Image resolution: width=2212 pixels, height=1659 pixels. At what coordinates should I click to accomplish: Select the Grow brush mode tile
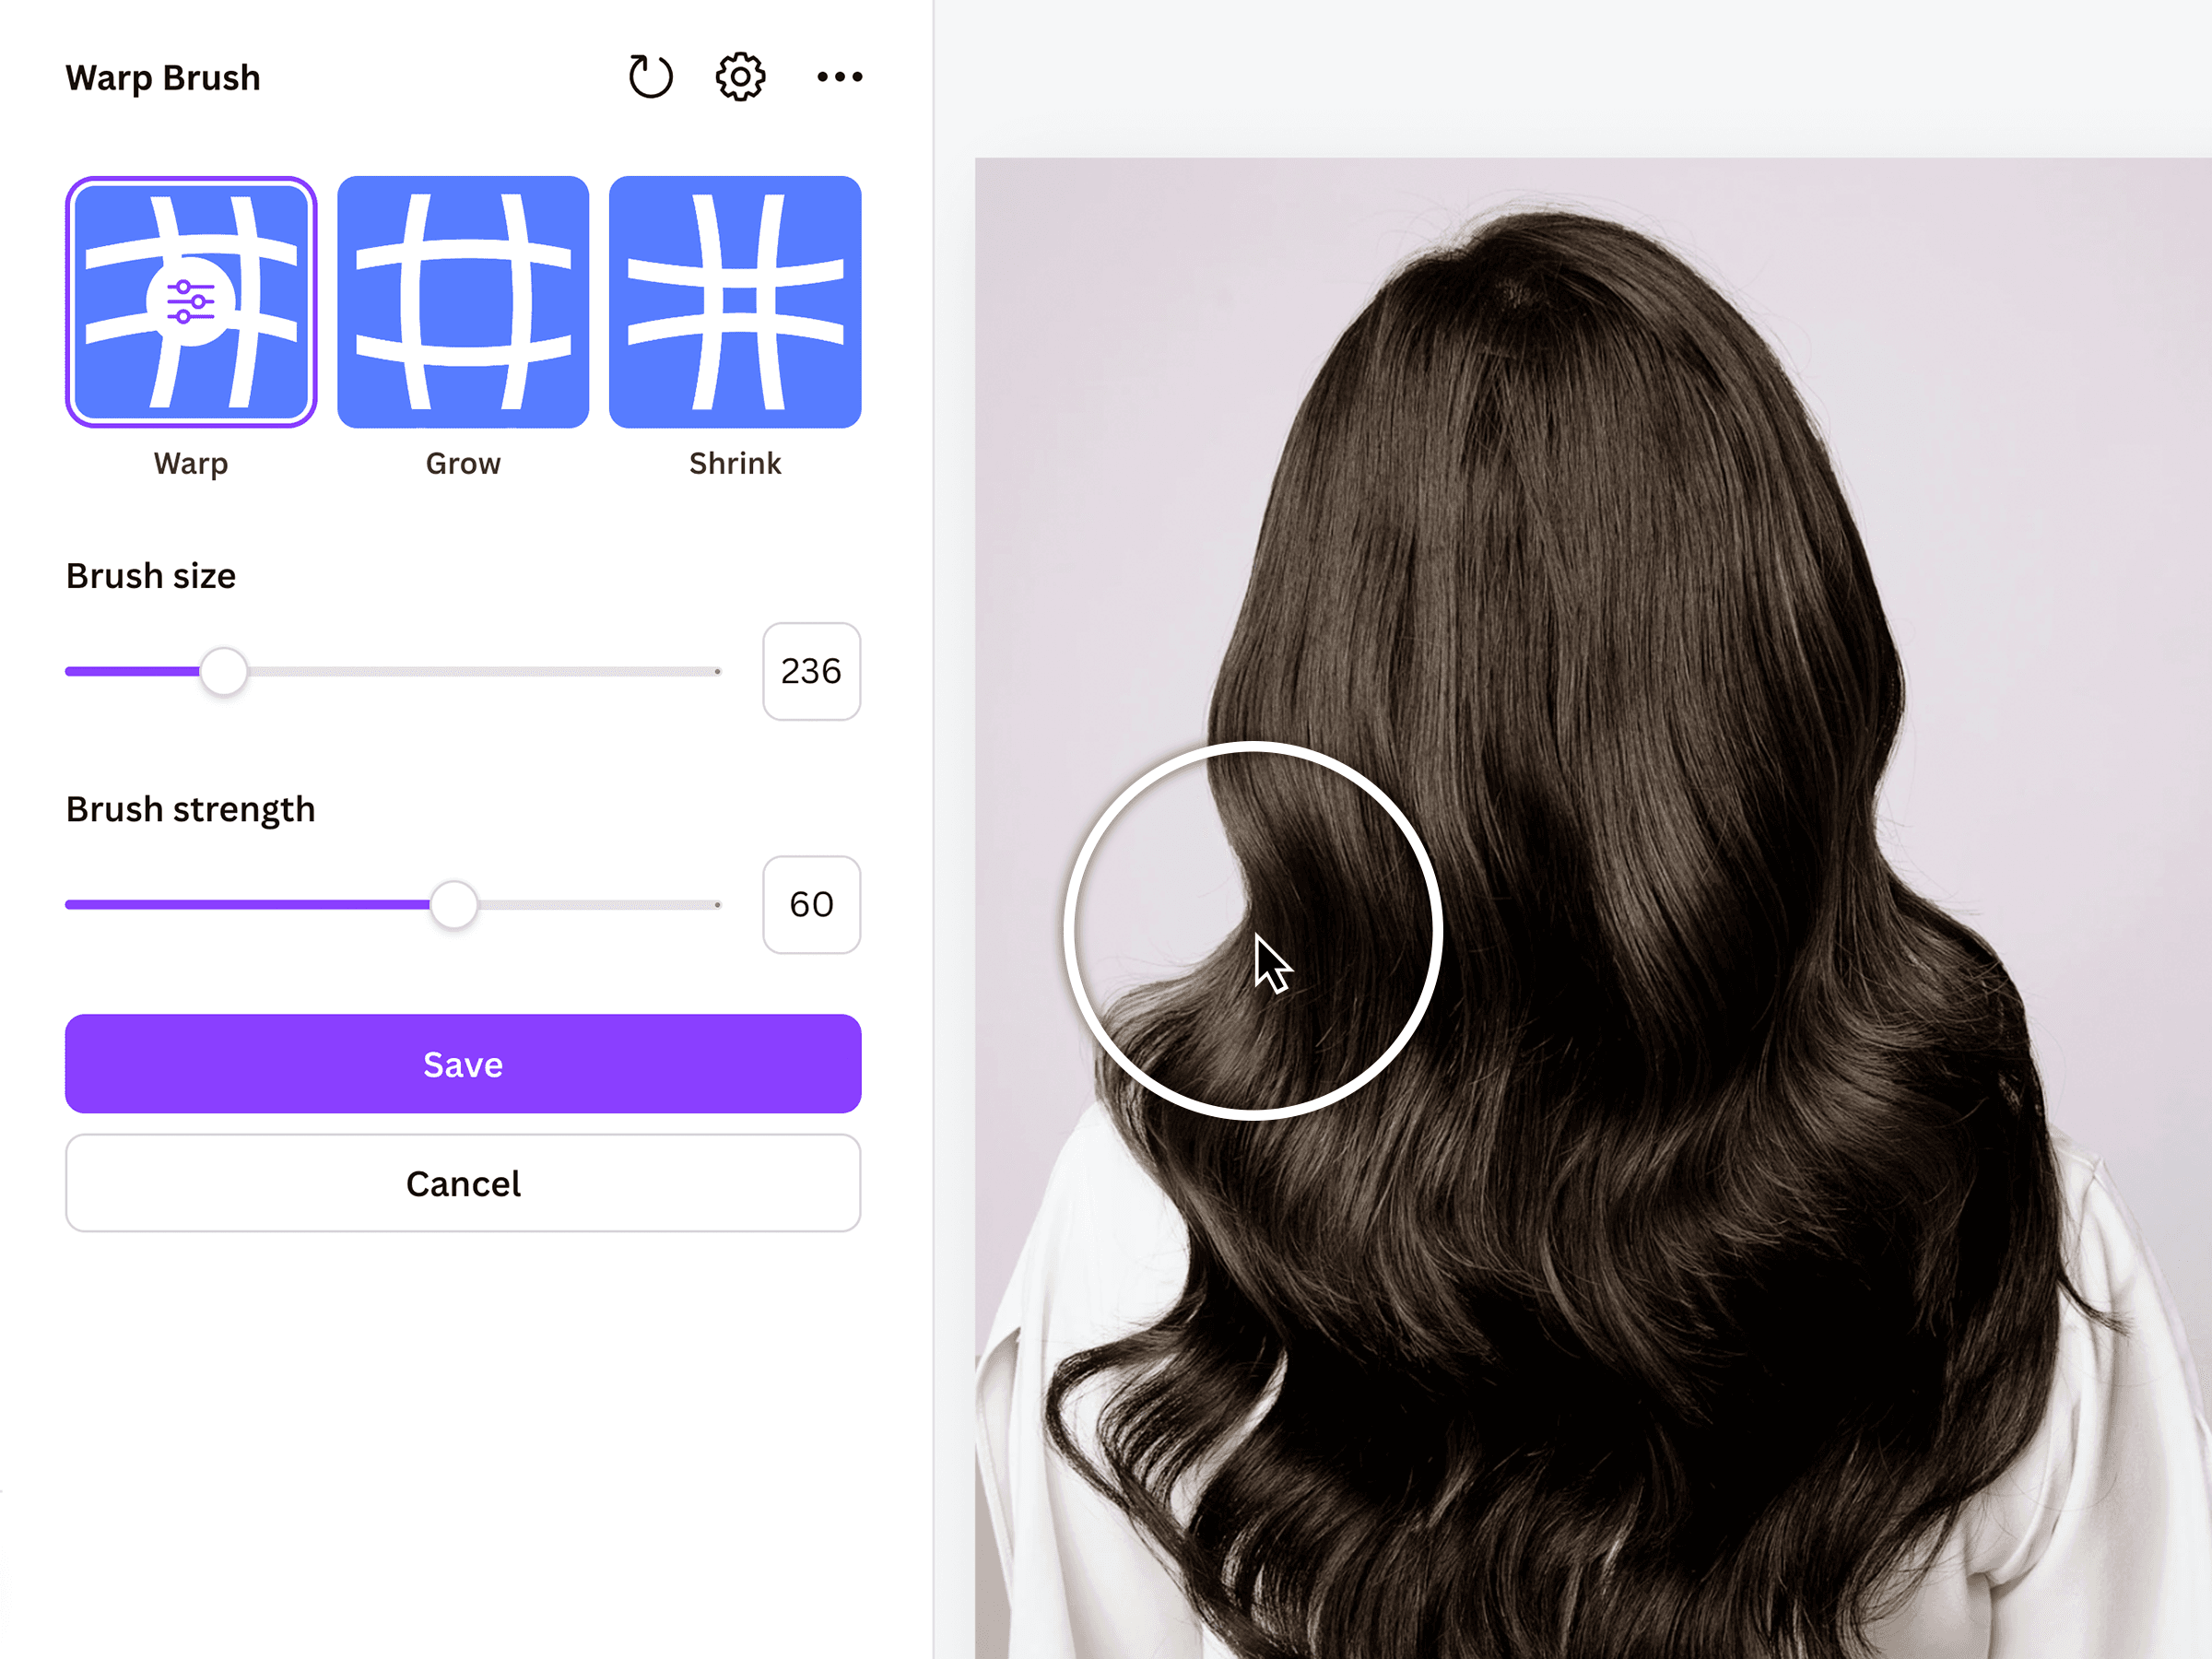(x=463, y=302)
